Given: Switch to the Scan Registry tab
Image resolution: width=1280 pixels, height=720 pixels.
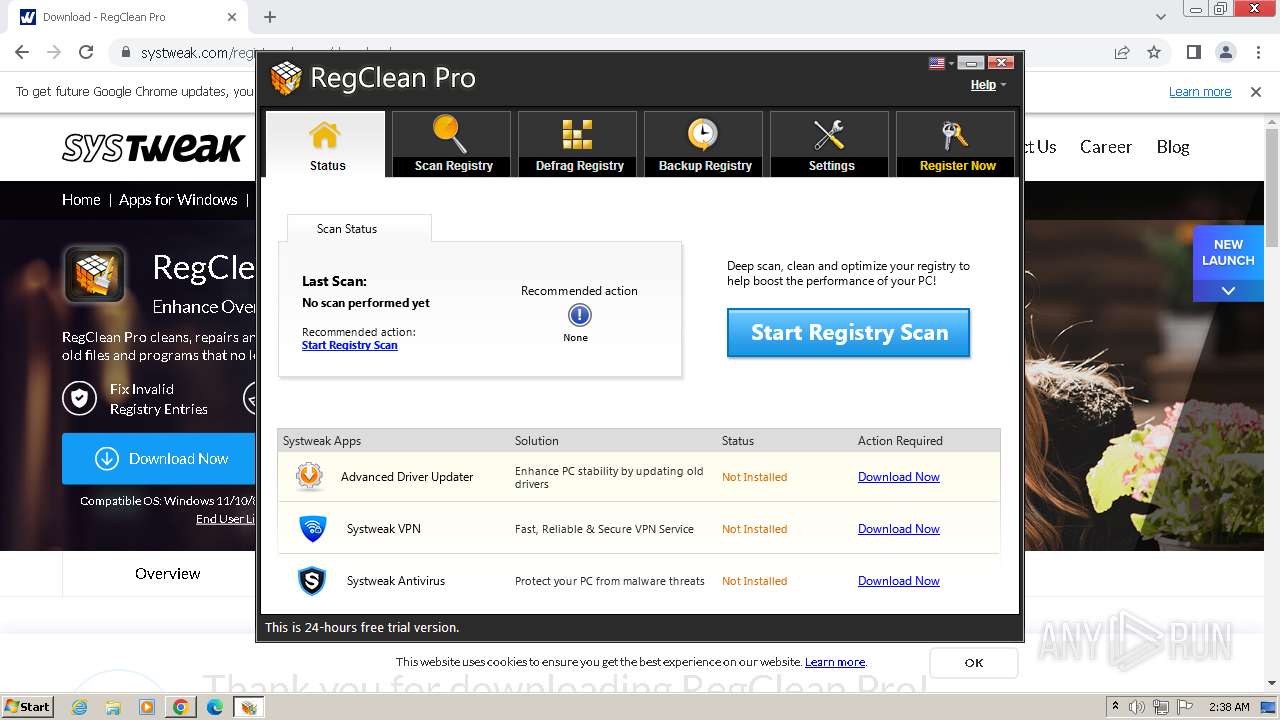Looking at the screenshot, I should (451, 144).
